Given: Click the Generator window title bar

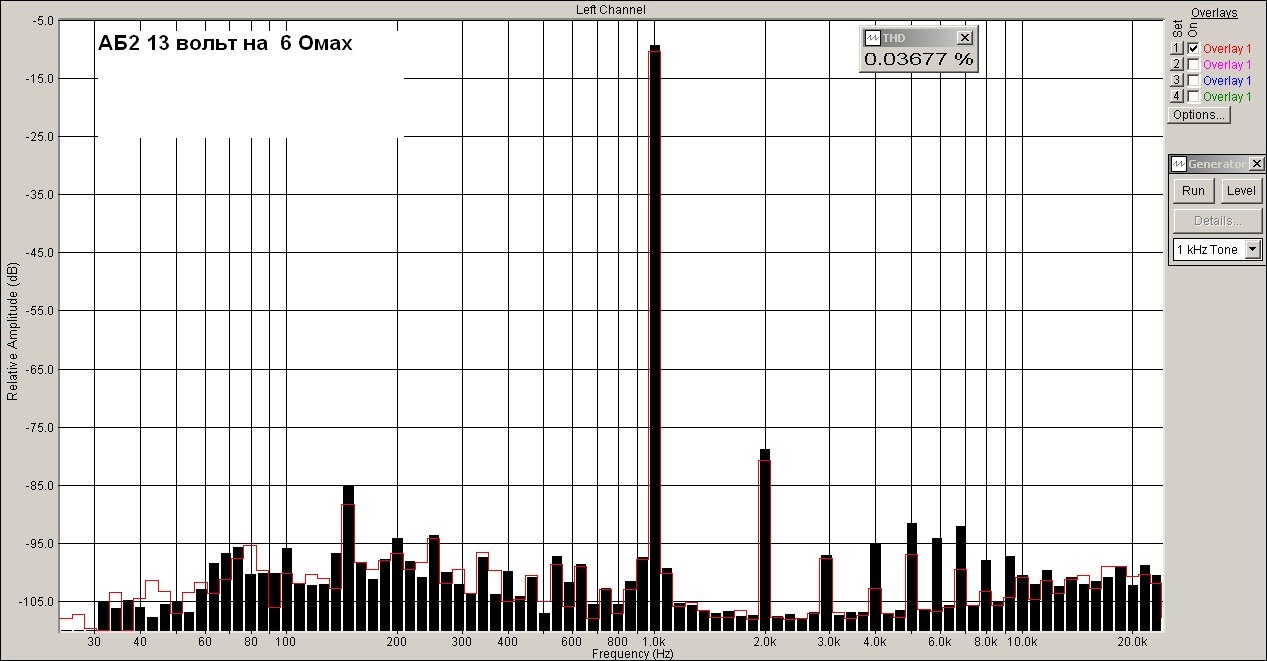Looking at the screenshot, I should [1217, 164].
